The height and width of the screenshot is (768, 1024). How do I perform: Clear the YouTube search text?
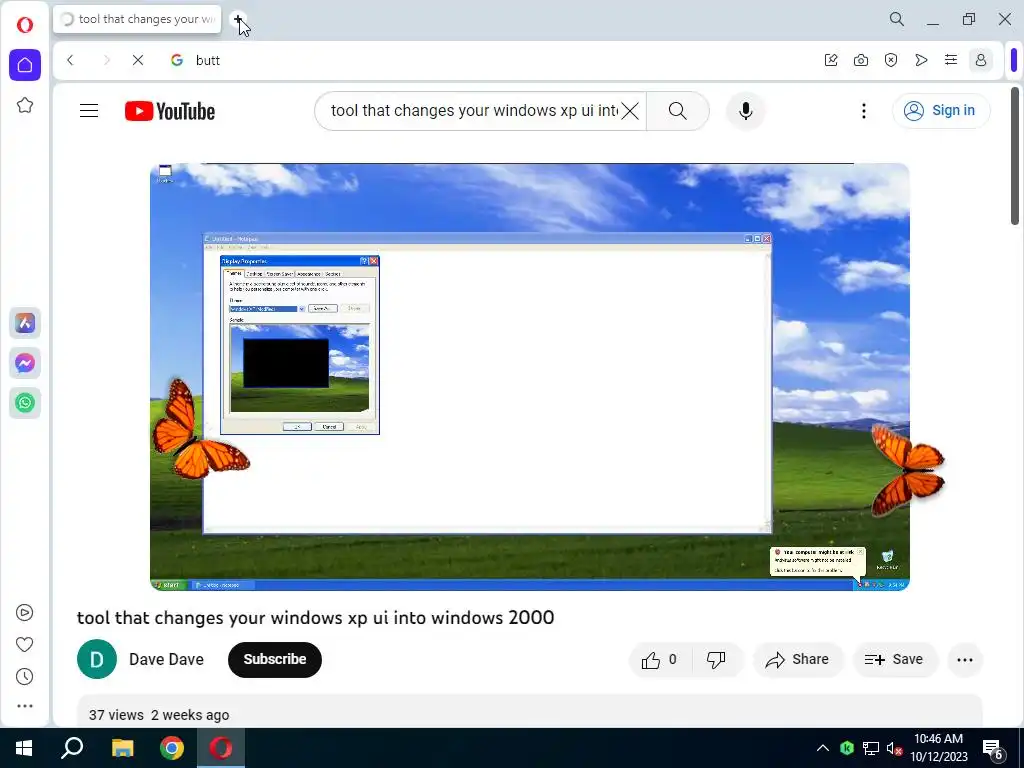630,111
